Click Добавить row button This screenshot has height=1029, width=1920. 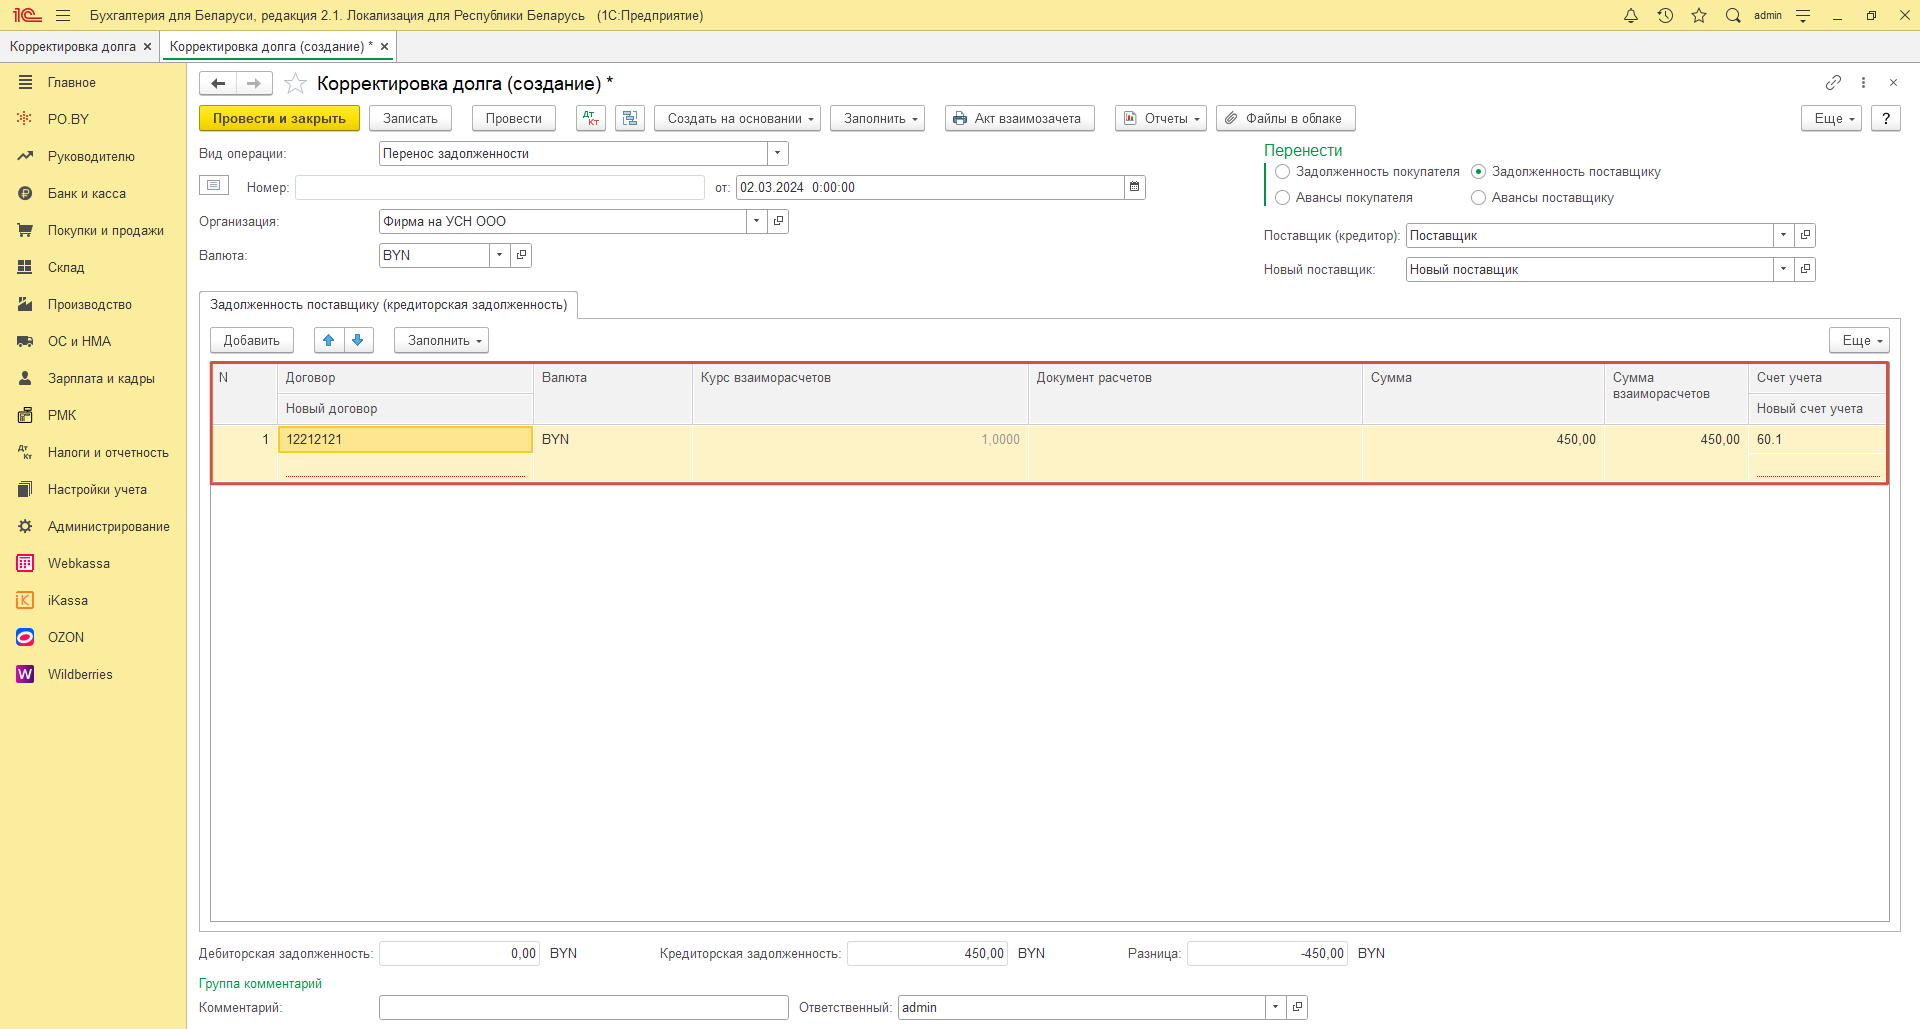point(252,340)
